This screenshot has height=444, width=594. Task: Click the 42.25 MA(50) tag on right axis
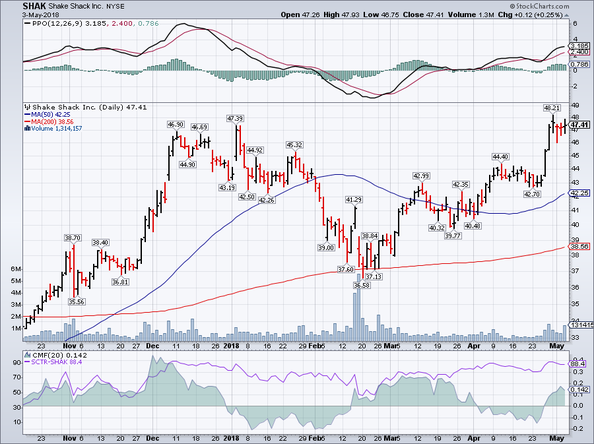click(x=580, y=193)
